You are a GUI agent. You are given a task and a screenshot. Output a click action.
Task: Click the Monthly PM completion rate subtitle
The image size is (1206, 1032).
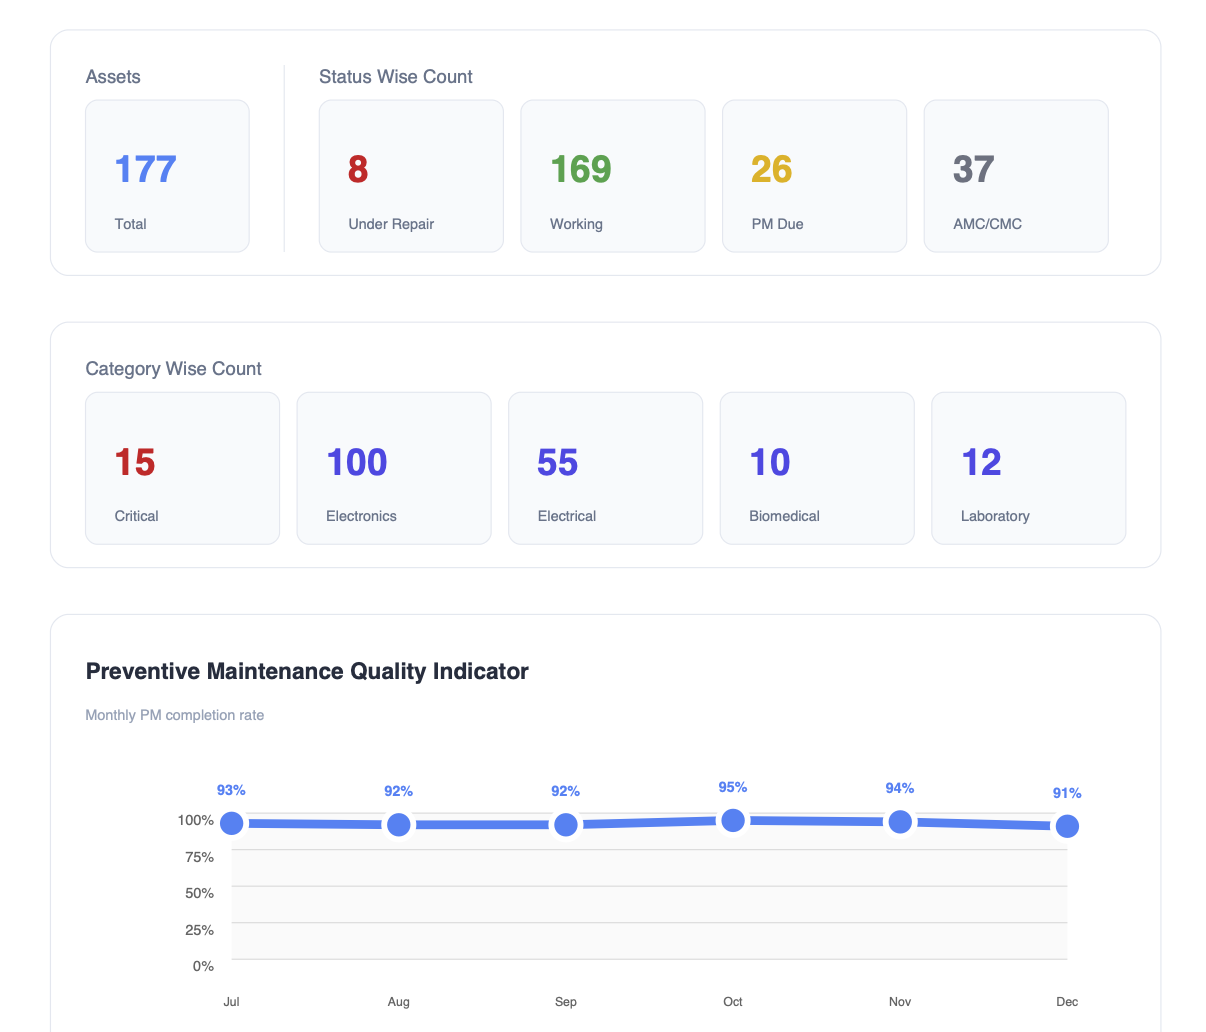click(x=174, y=715)
